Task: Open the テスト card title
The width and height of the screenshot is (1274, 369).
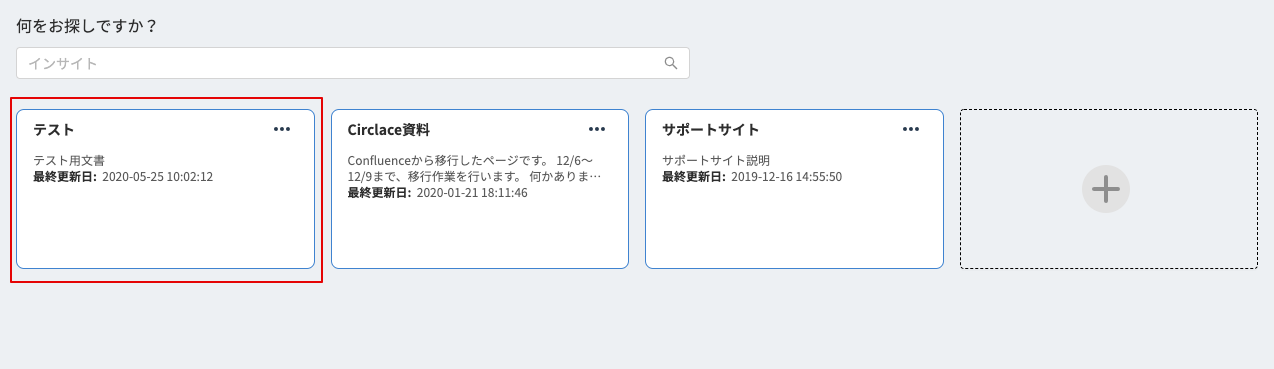Action: coord(54,130)
